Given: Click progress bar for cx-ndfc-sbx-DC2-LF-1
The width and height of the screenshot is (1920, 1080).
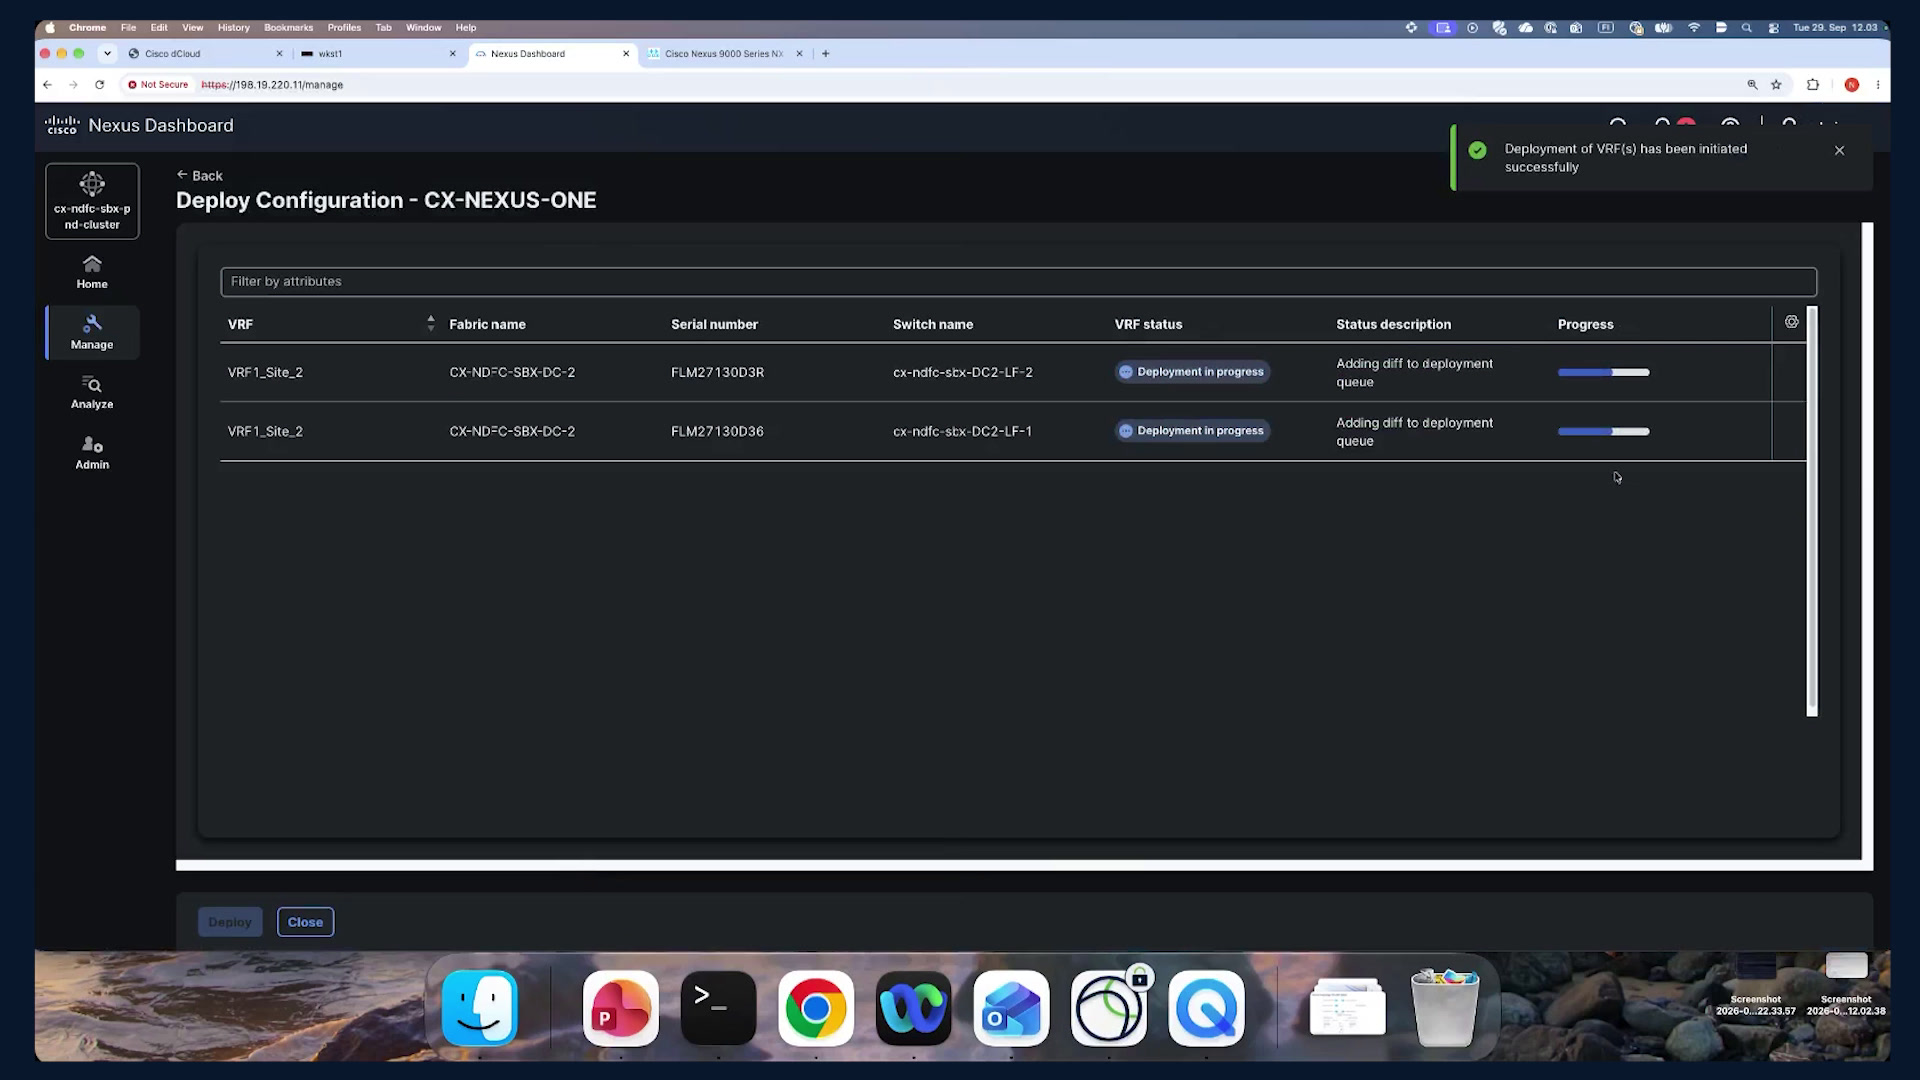Looking at the screenshot, I should click(1603, 431).
